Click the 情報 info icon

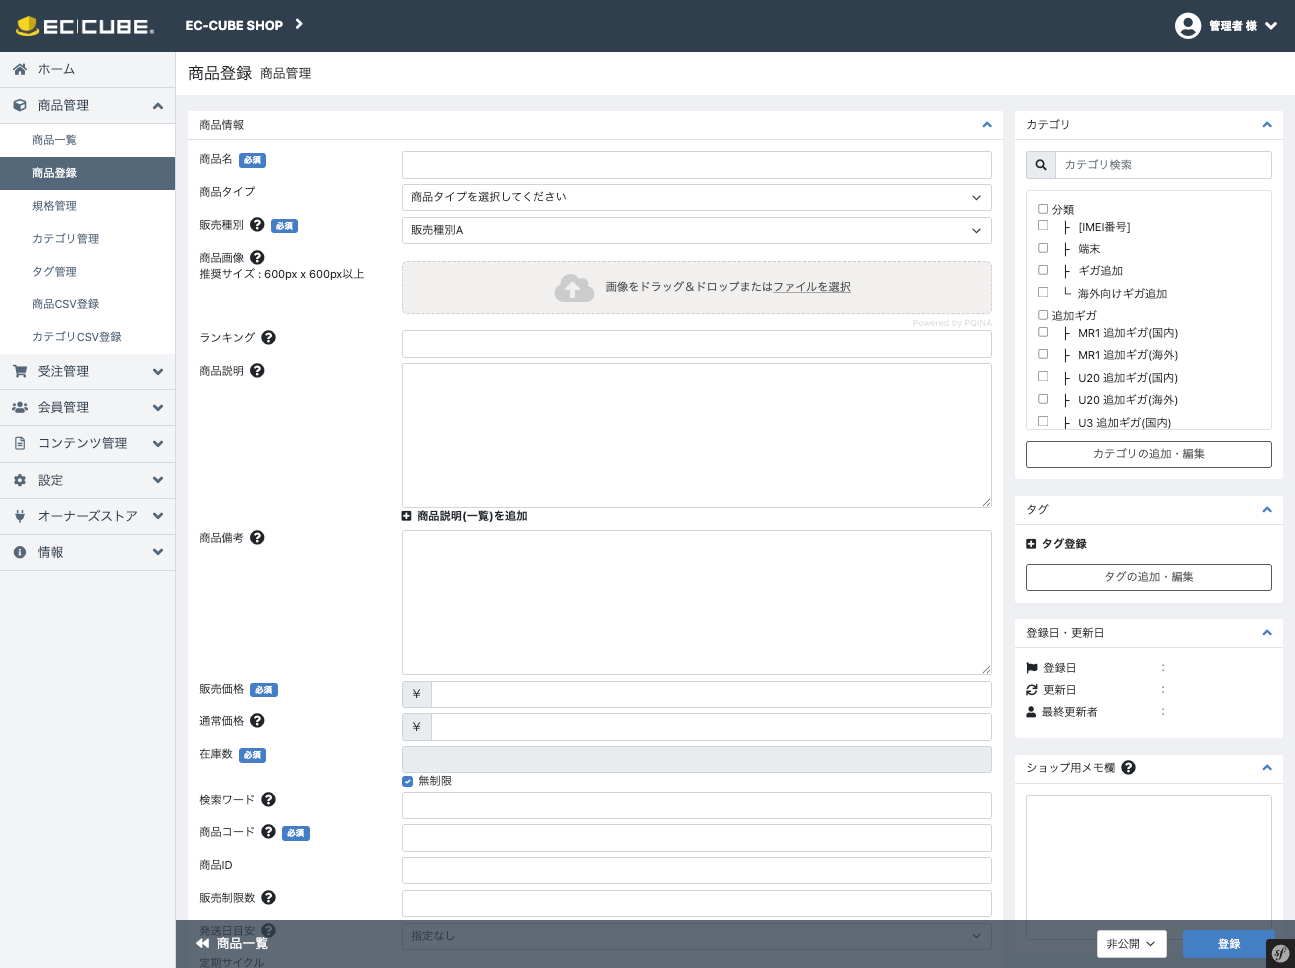tap(20, 552)
